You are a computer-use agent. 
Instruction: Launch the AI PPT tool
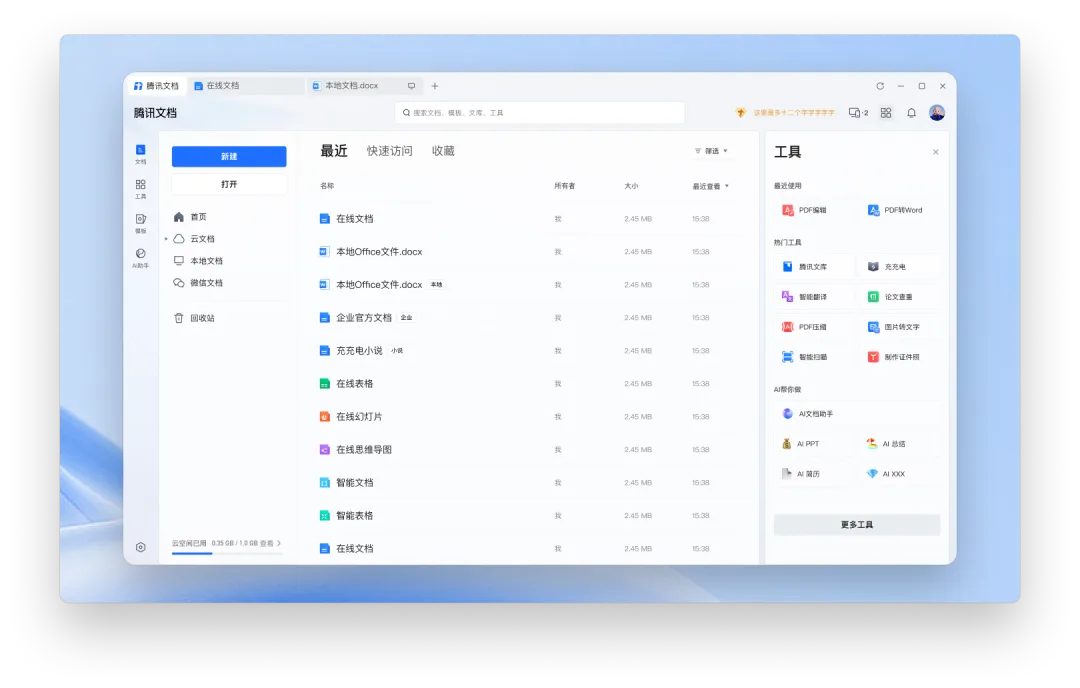point(813,444)
